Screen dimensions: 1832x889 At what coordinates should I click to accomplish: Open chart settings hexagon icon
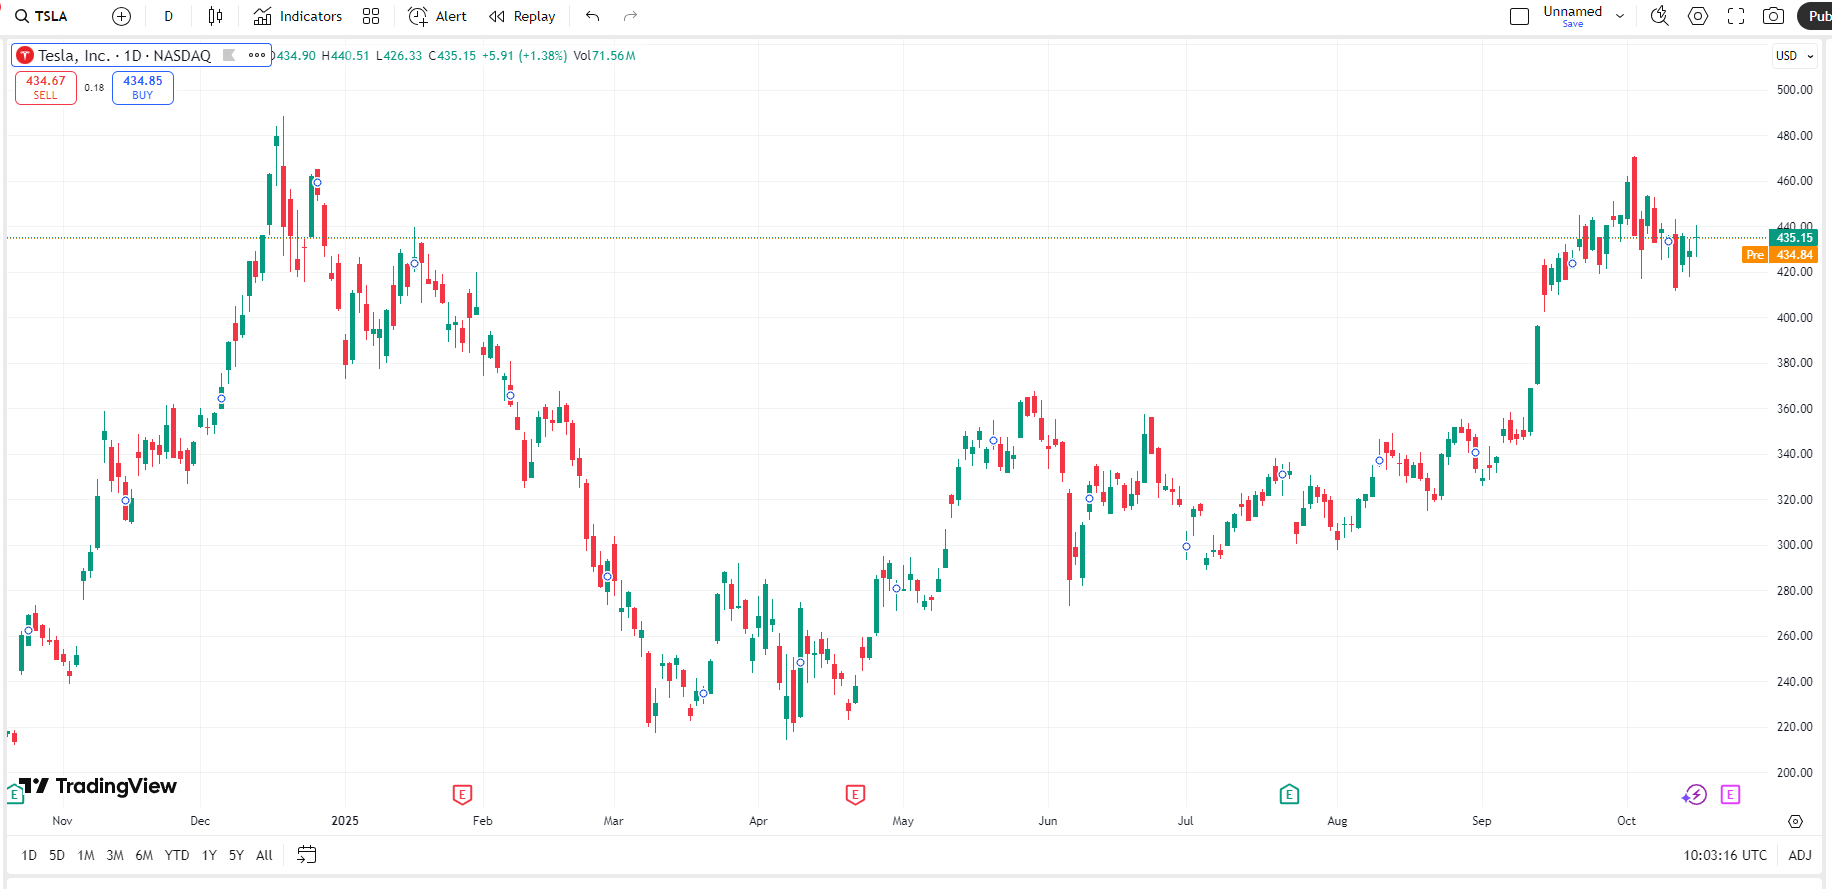click(1698, 16)
